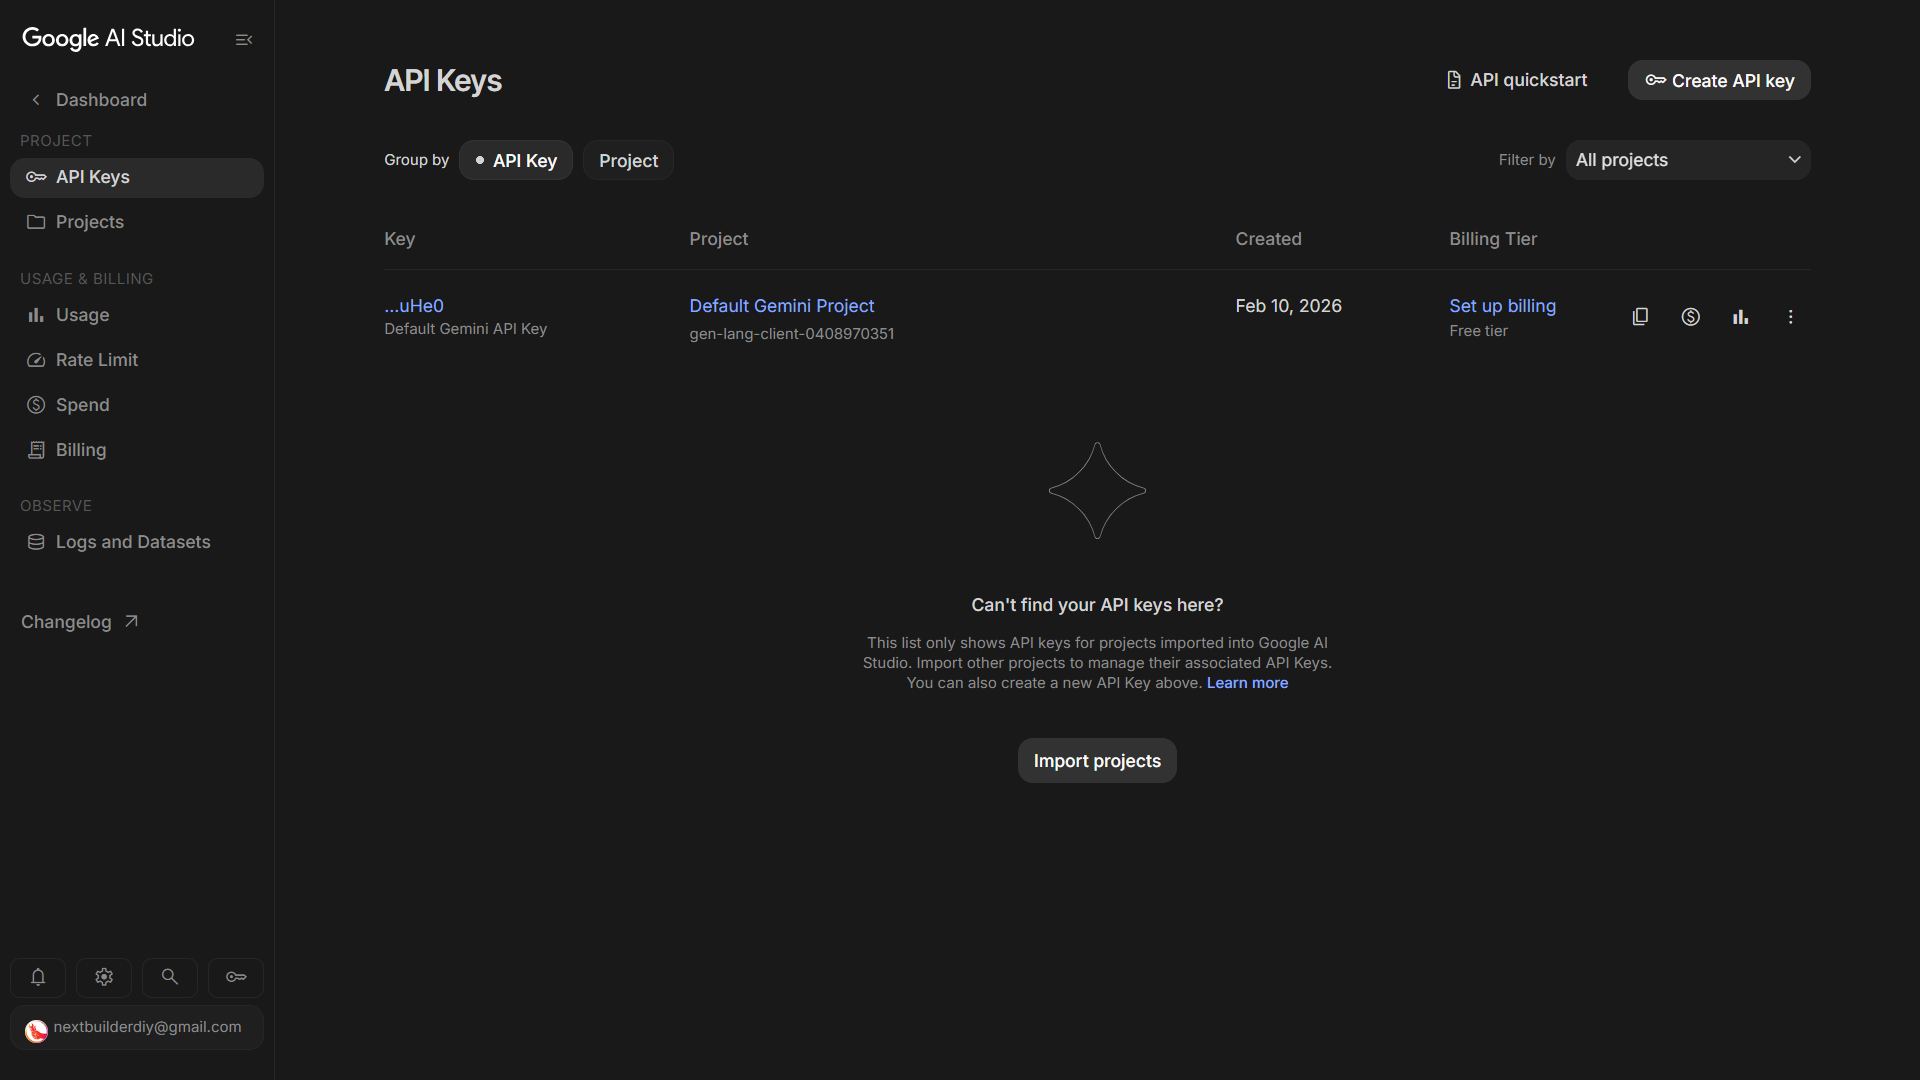The height and width of the screenshot is (1080, 1920).
Task: Open the Changelog external link
Action: 80,622
